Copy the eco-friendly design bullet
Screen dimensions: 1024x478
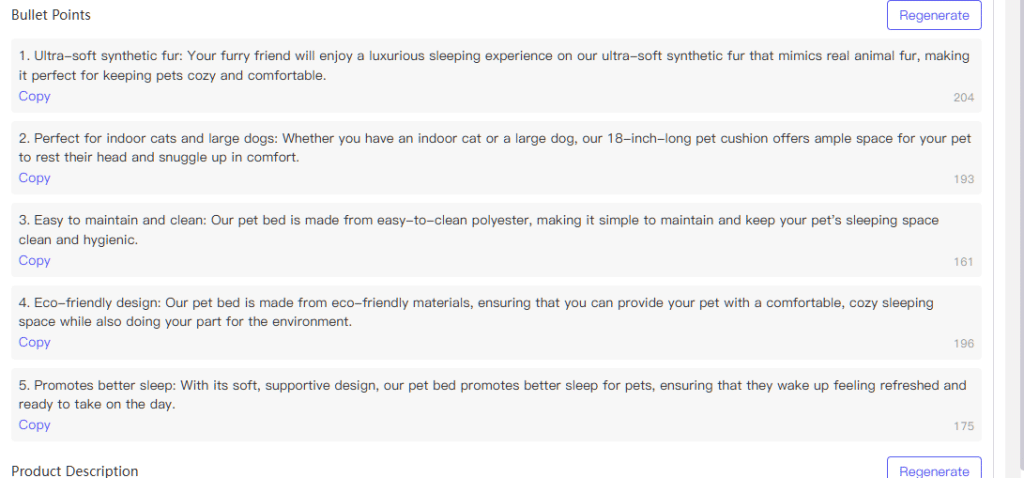coord(35,342)
